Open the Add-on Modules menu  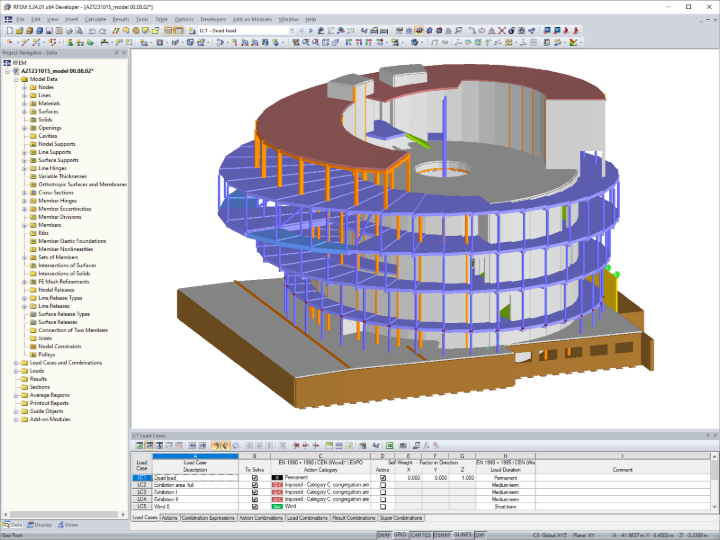pos(252,19)
